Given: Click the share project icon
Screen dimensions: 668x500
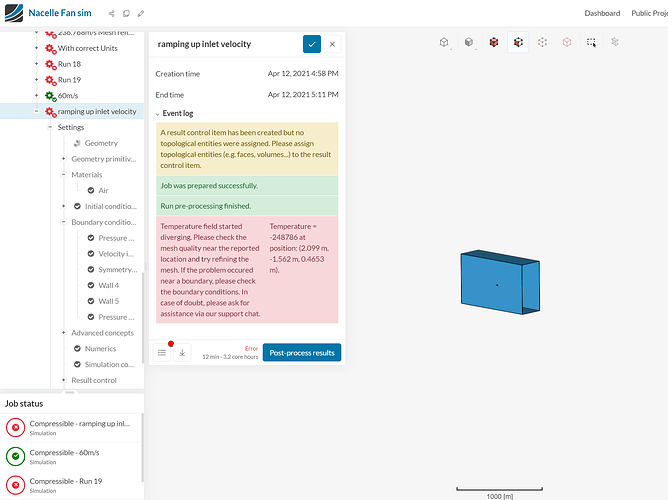Looking at the screenshot, I should (x=112, y=14).
